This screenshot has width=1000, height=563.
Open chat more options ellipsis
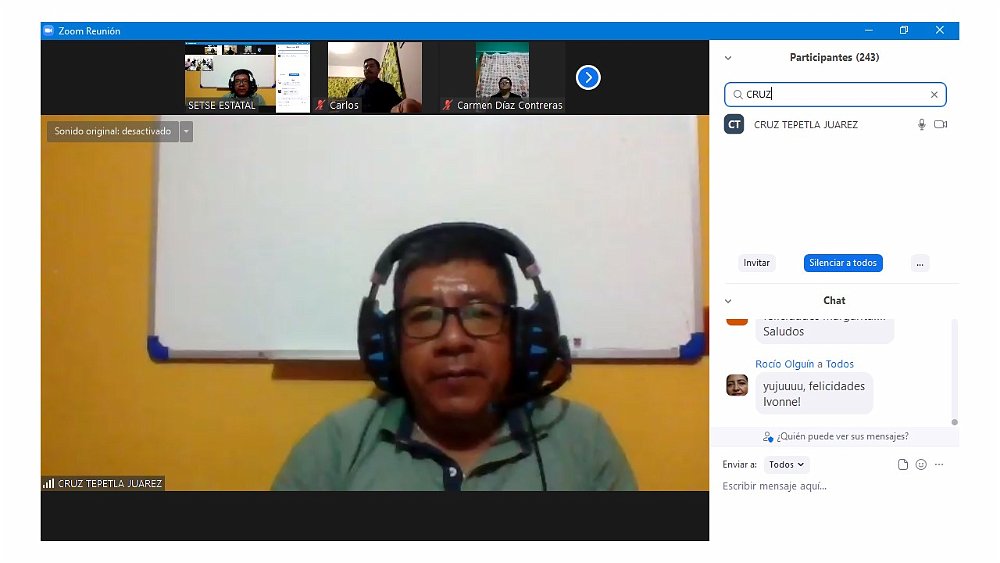(939, 465)
